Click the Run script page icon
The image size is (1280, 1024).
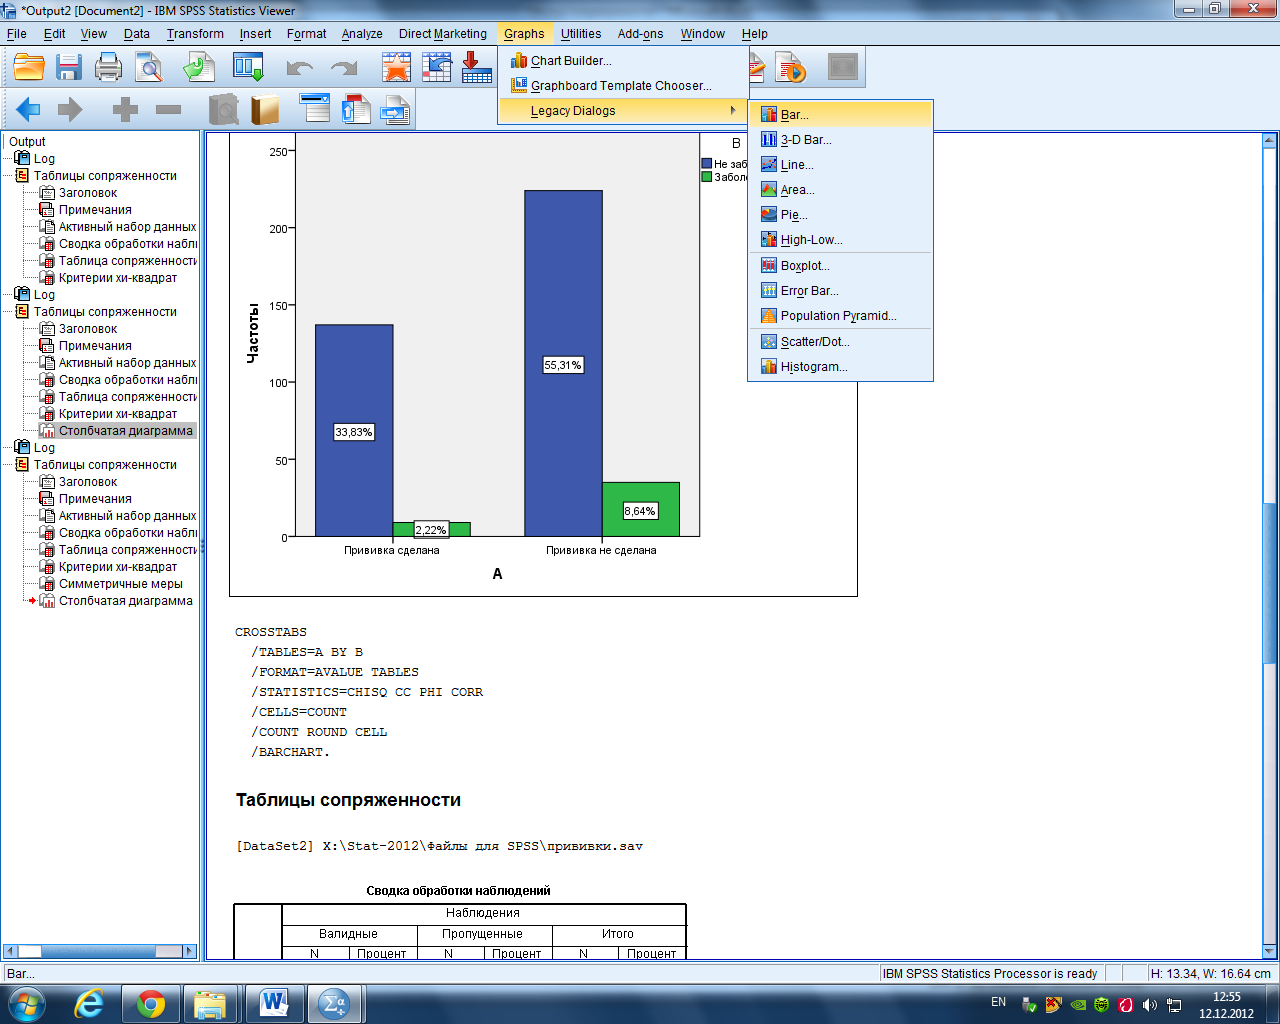[790, 67]
